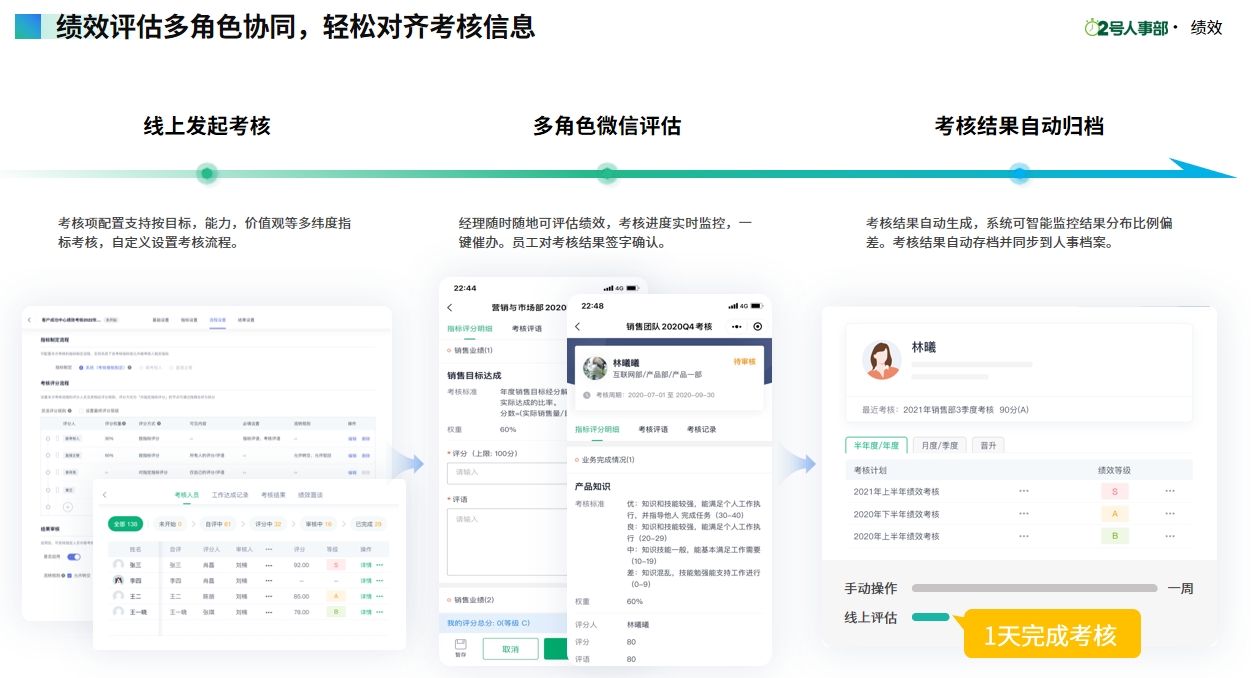Screen dimensions: 1251x678
Task: Click the S grade badge for 2021年上半年
Action: (1114, 491)
